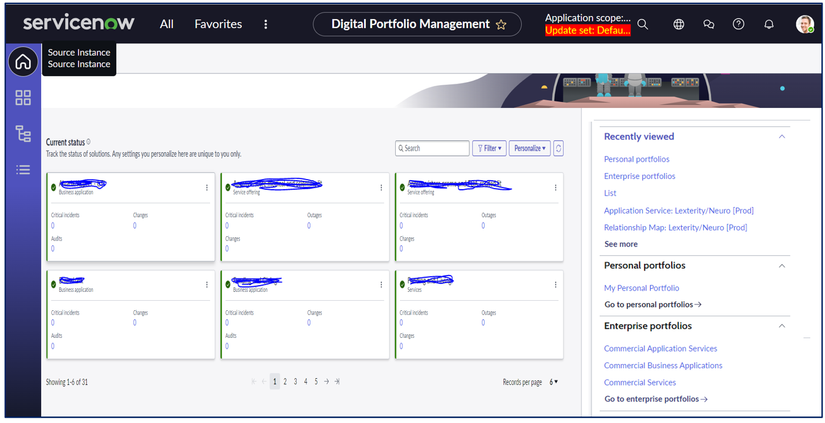Image resolution: width=825 pixels, height=423 pixels.
Task: Open the list icon in the sidebar
Action: coord(23,169)
